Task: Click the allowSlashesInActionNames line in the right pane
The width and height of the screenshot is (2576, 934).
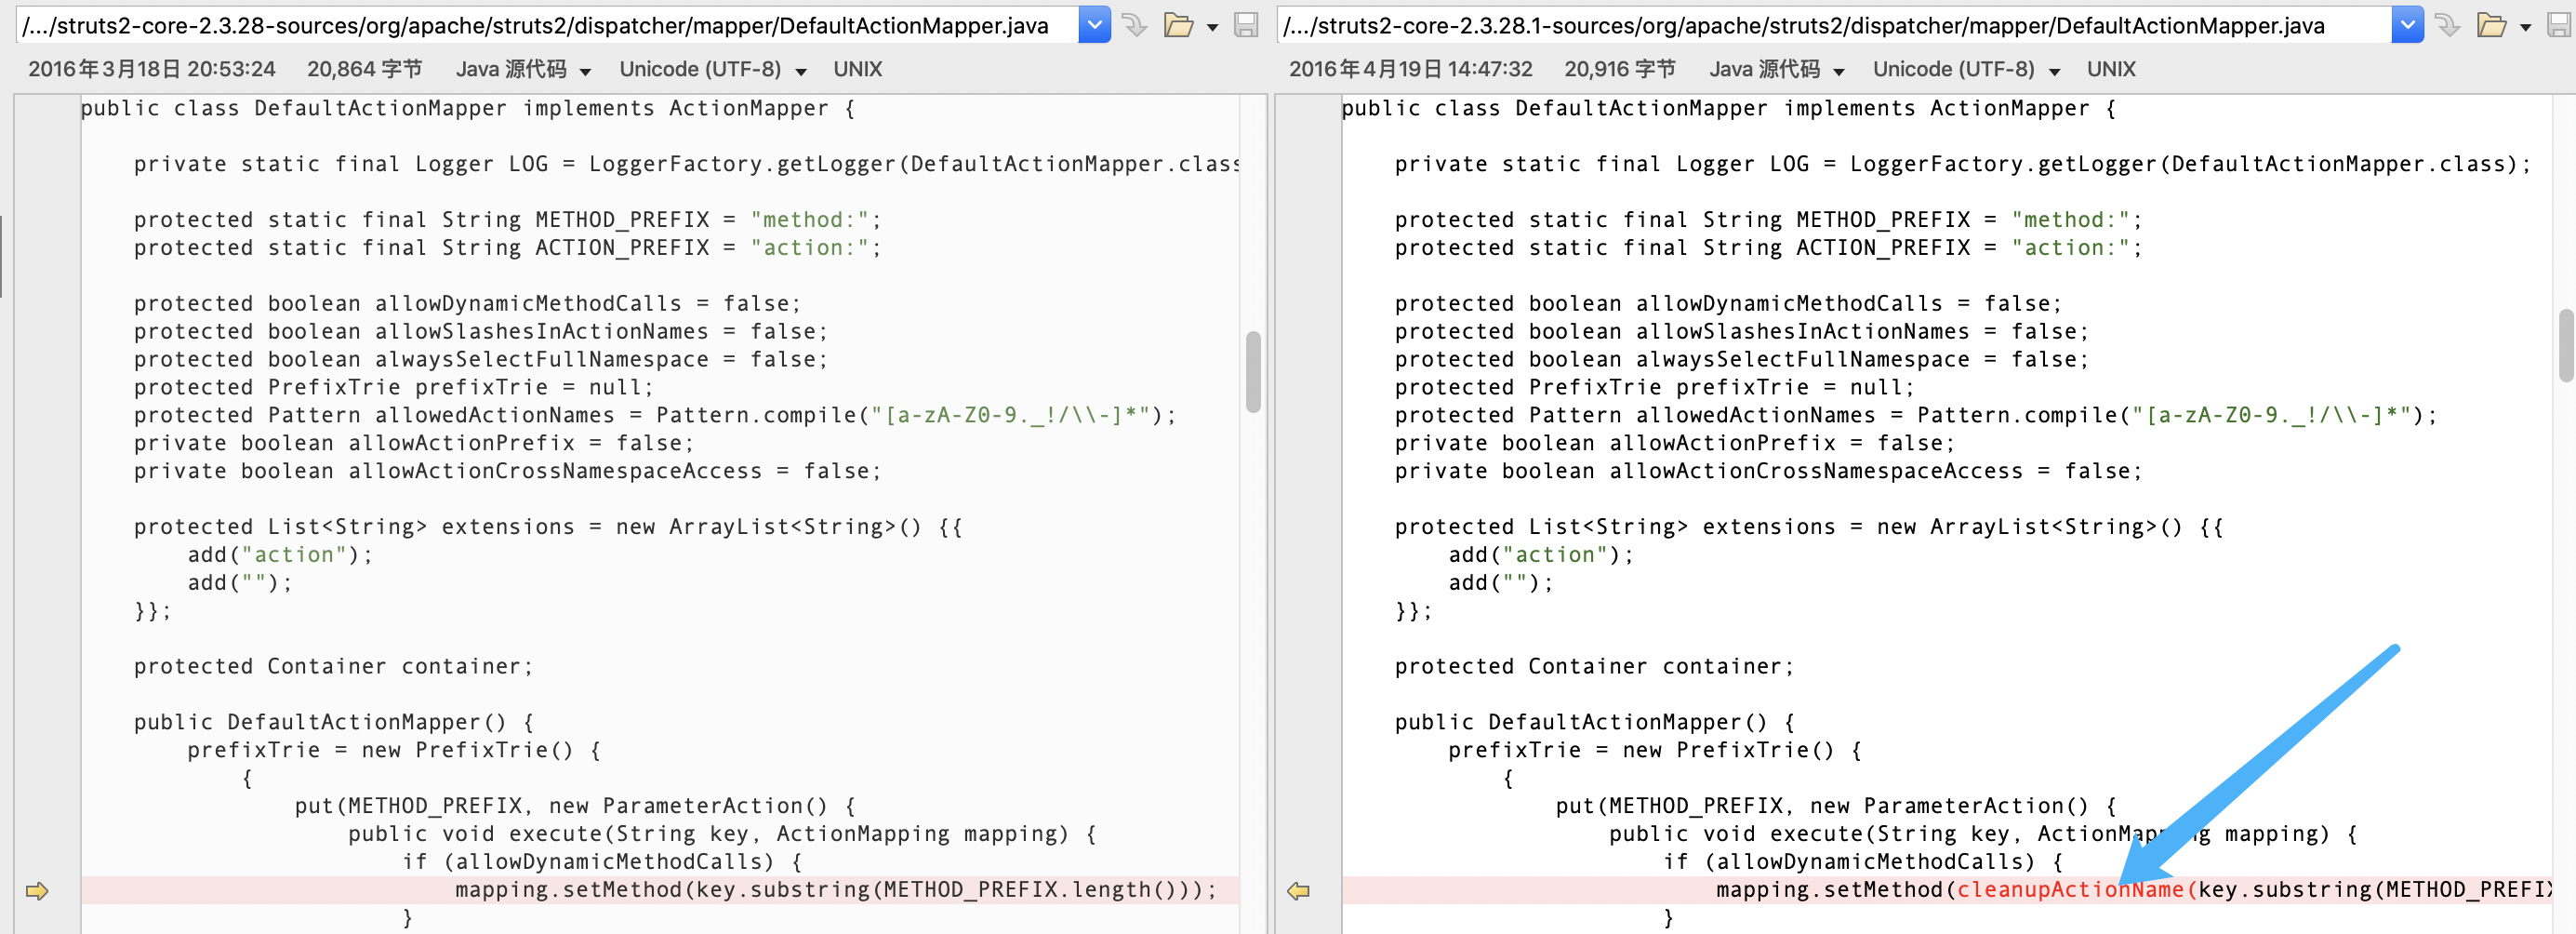Action: 1742,332
